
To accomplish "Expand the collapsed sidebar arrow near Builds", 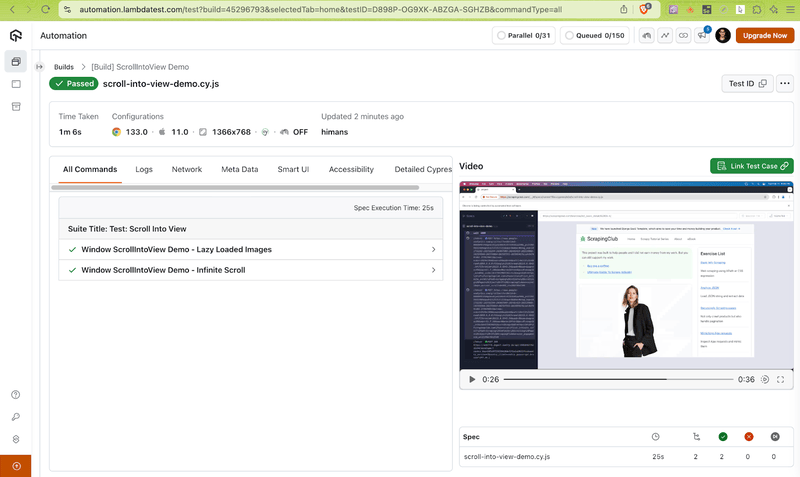I will [39, 67].
